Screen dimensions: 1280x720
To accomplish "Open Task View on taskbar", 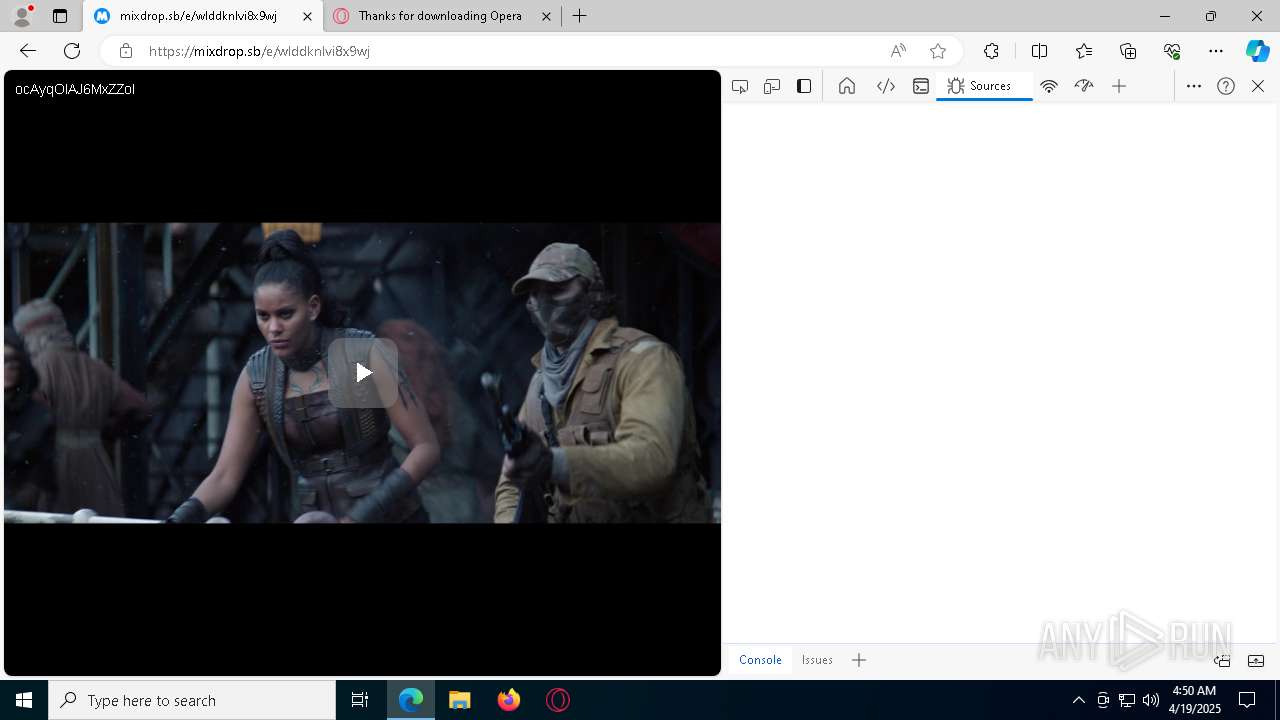I will [x=360, y=700].
